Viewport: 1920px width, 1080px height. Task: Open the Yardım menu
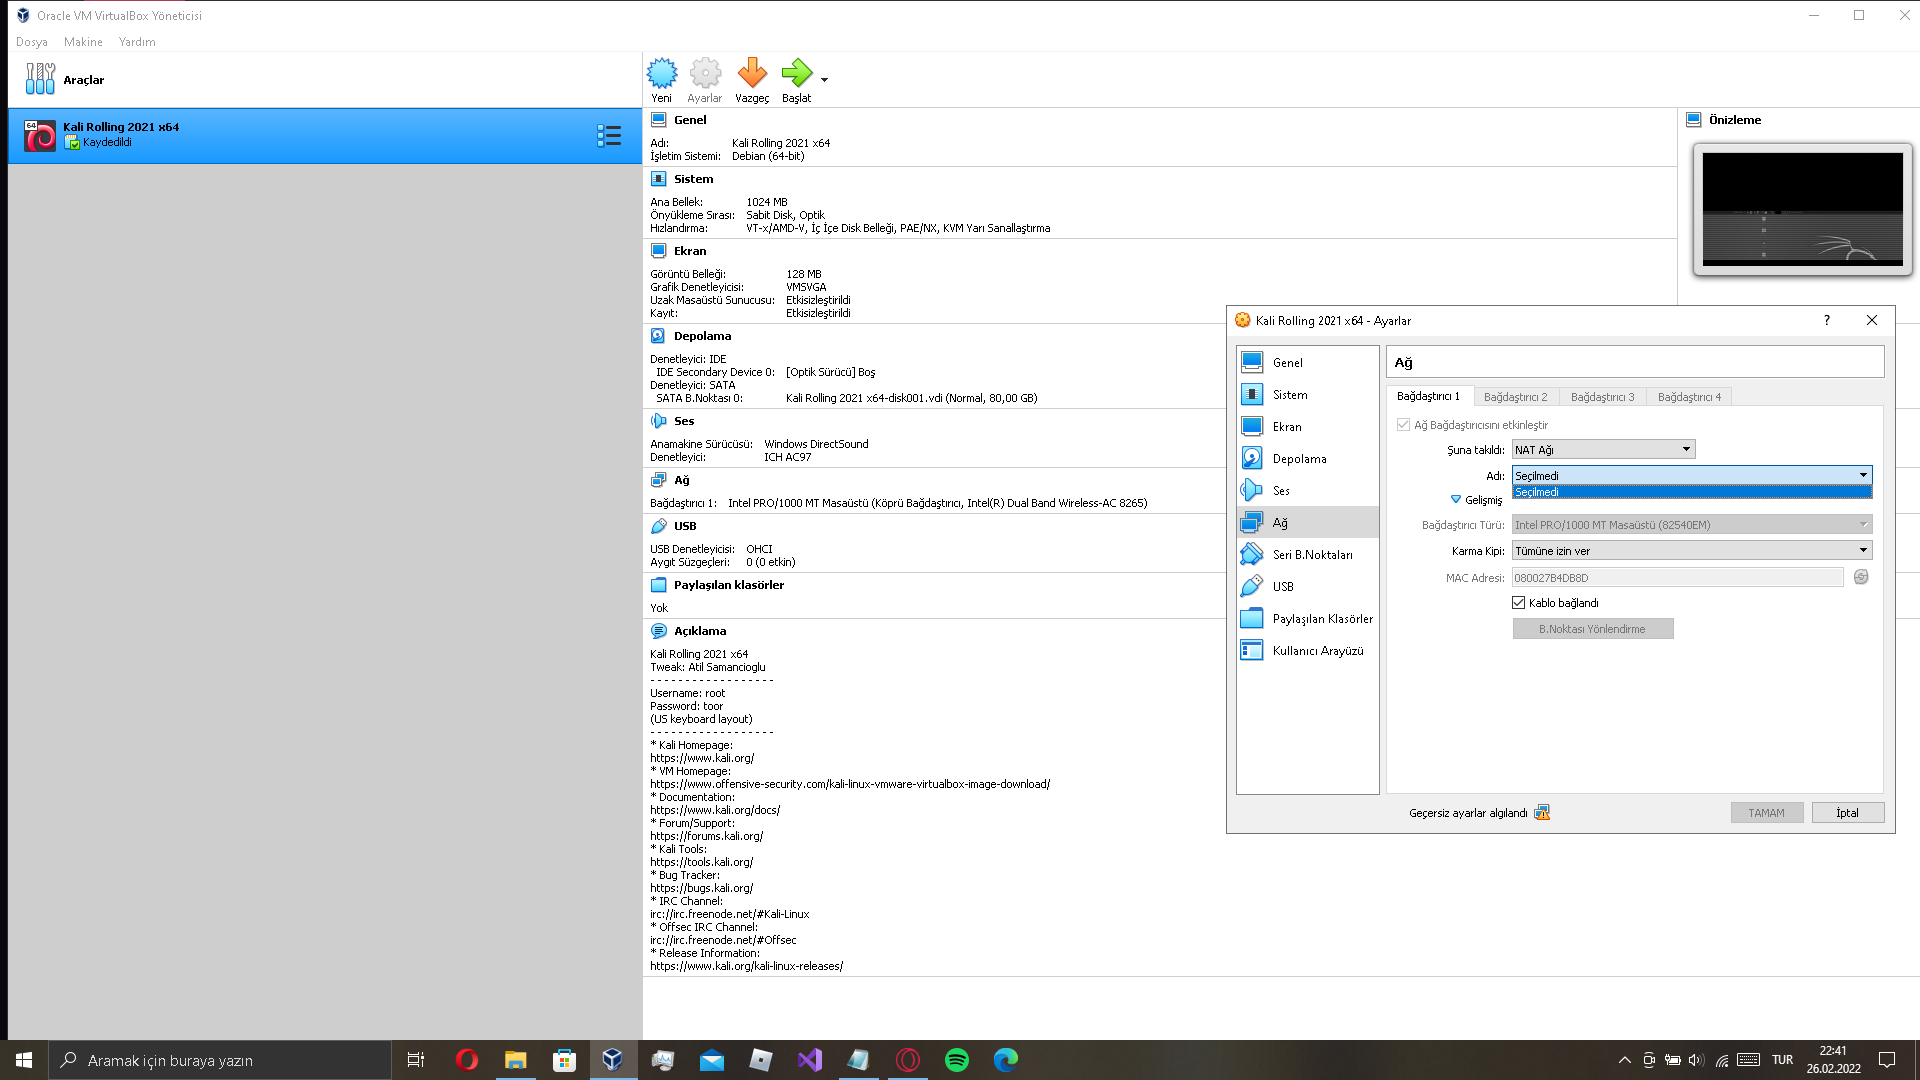click(x=137, y=42)
